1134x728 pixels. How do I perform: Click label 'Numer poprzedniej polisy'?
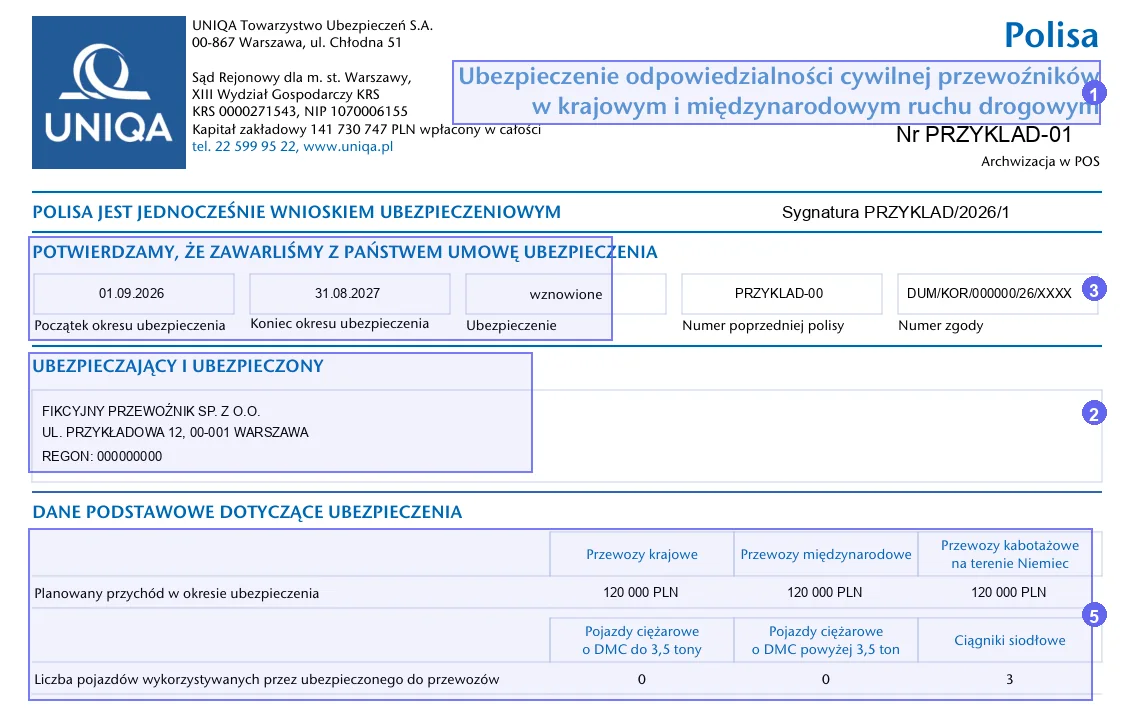(x=763, y=326)
